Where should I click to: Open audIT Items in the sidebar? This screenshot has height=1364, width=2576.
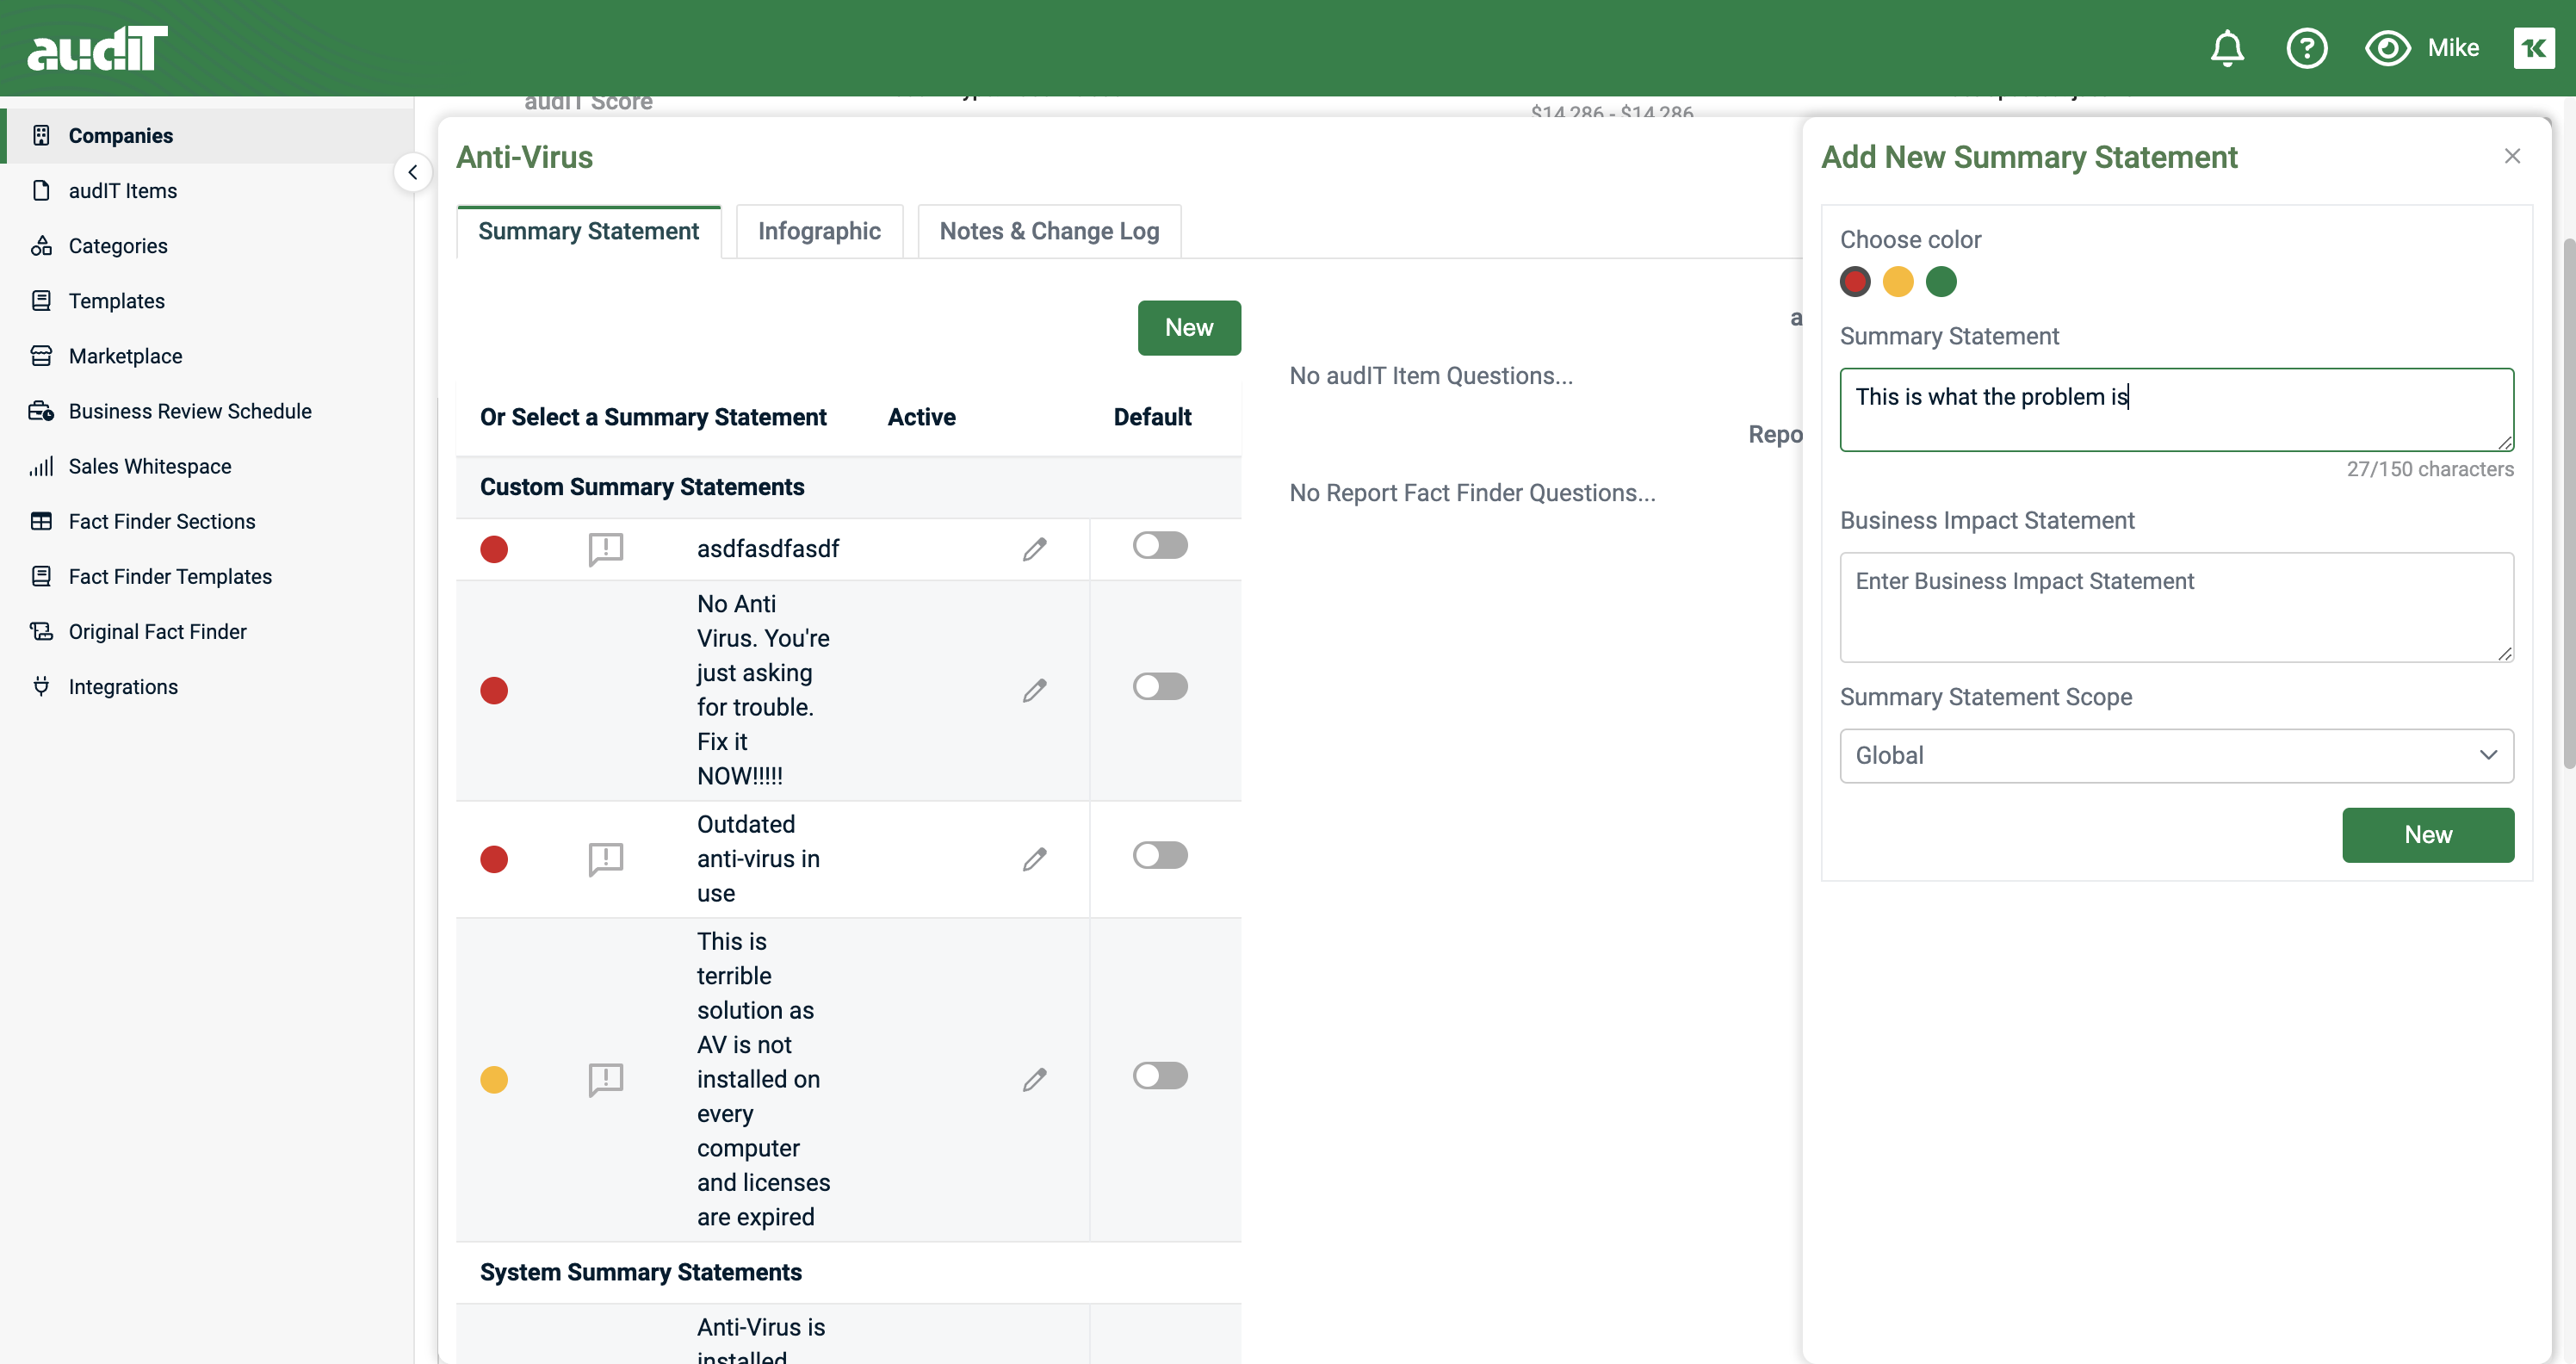(x=207, y=190)
